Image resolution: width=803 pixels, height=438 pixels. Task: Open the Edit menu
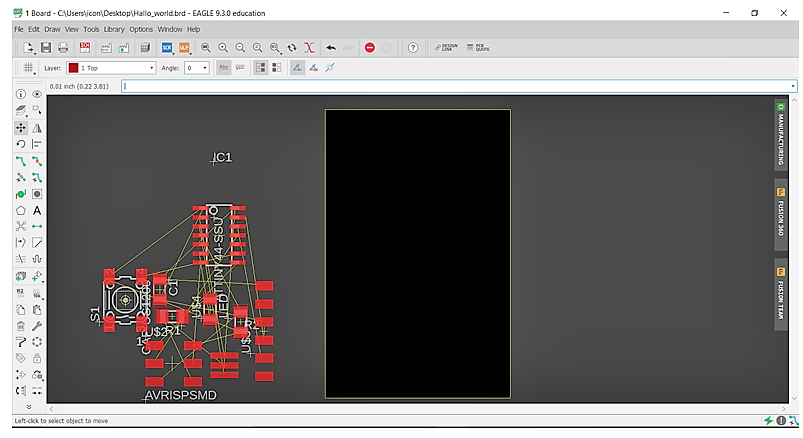(34, 29)
